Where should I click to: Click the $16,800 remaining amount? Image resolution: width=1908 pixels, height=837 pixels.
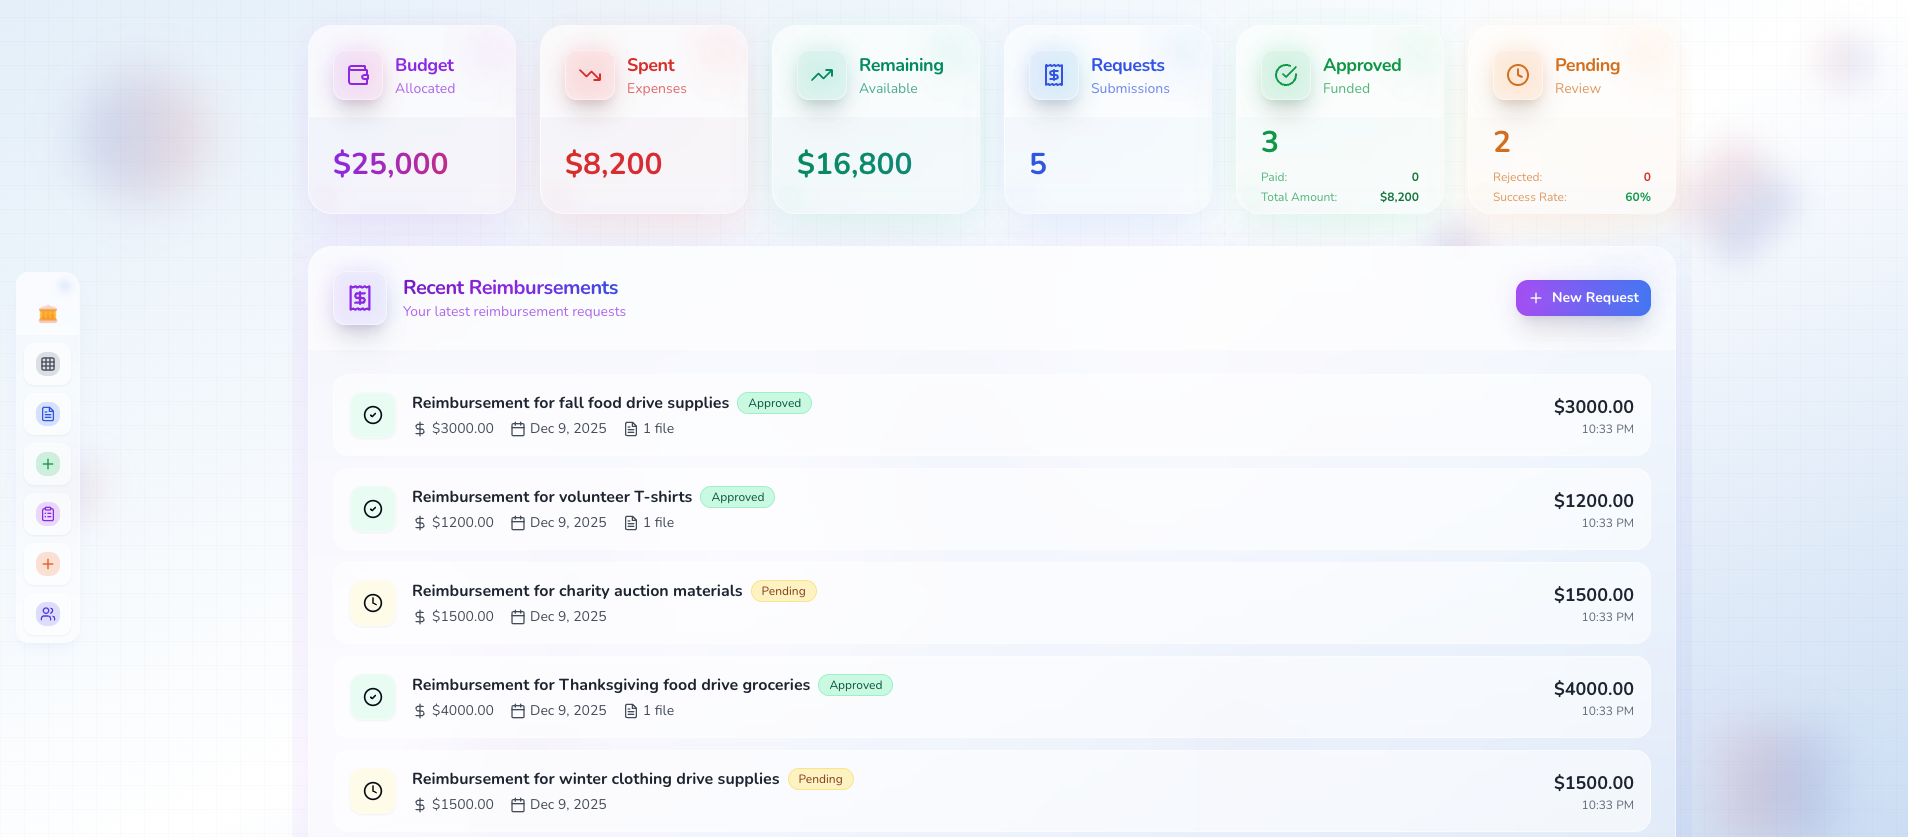(854, 164)
